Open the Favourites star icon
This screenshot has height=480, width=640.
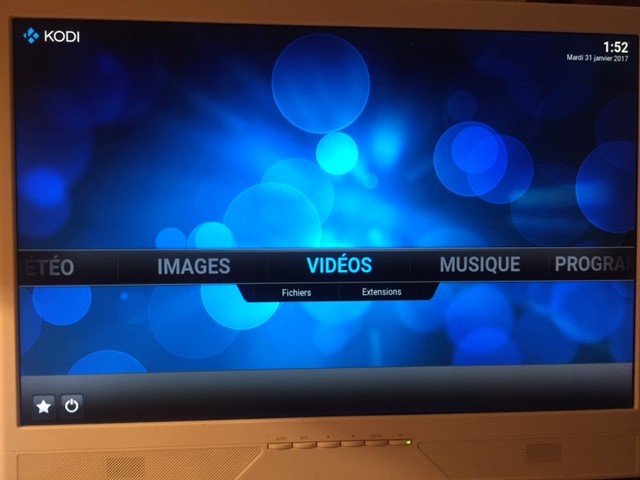[43, 406]
